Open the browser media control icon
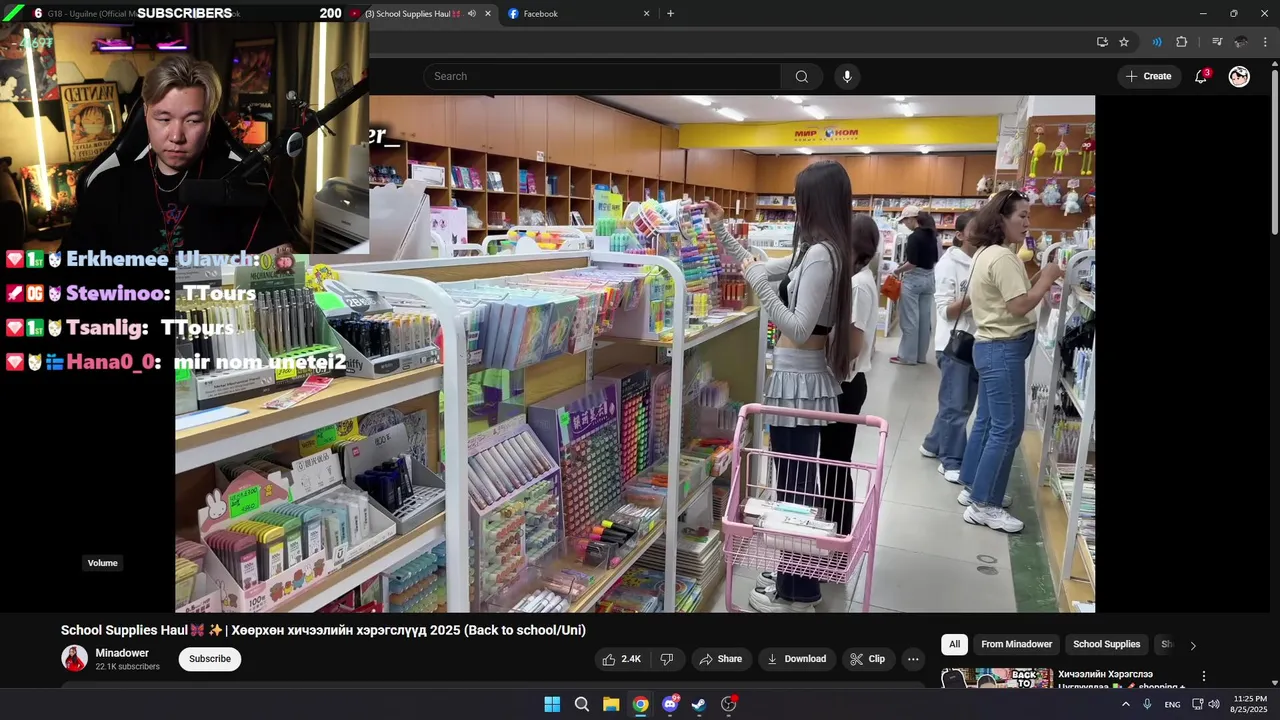The width and height of the screenshot is (1280, 720). [x=1217, y=42]
